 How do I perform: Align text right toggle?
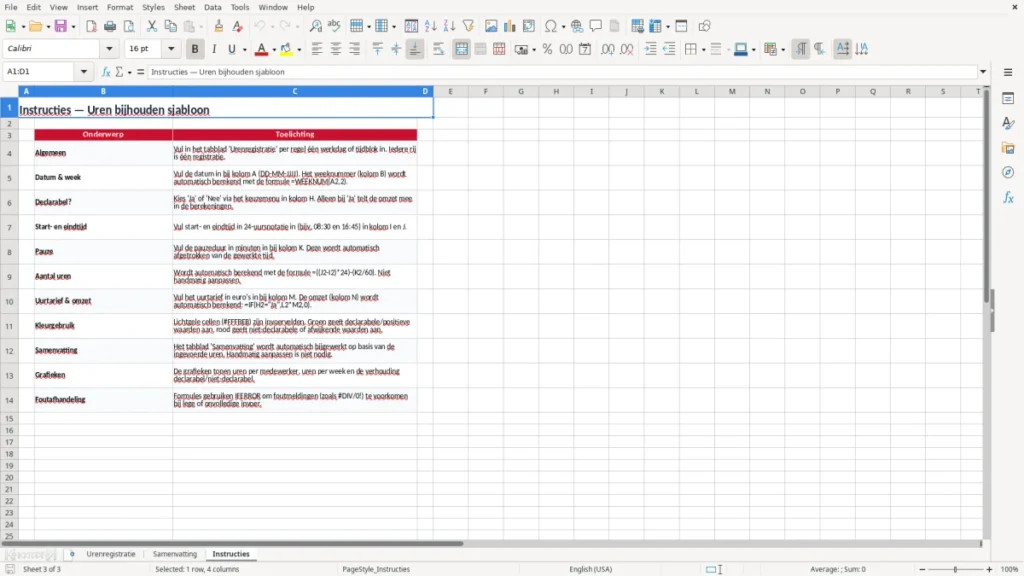[x=355, y=49]
